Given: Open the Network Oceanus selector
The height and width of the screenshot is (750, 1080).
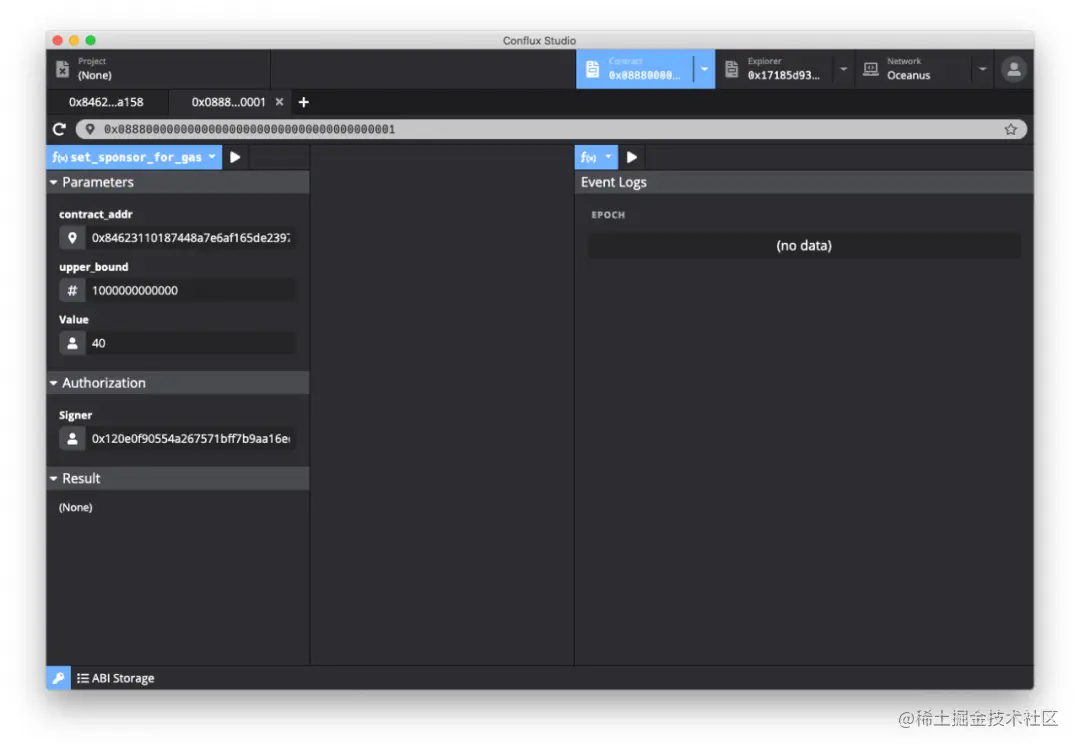Looking at the screenshot, I should coord(914,69).
